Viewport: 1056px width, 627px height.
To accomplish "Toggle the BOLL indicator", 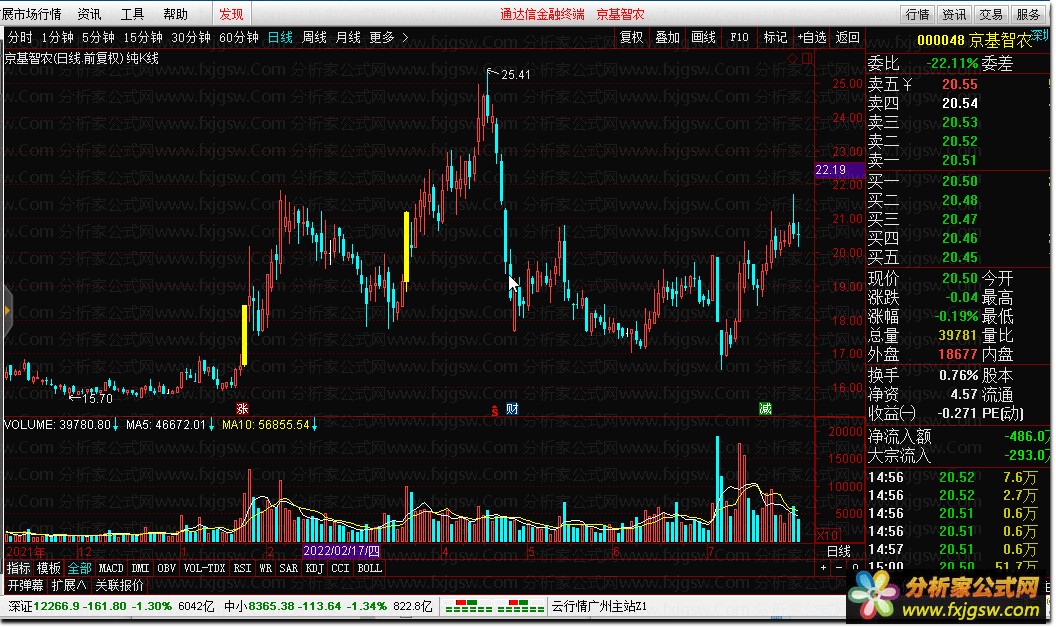I will pos(370,568).
